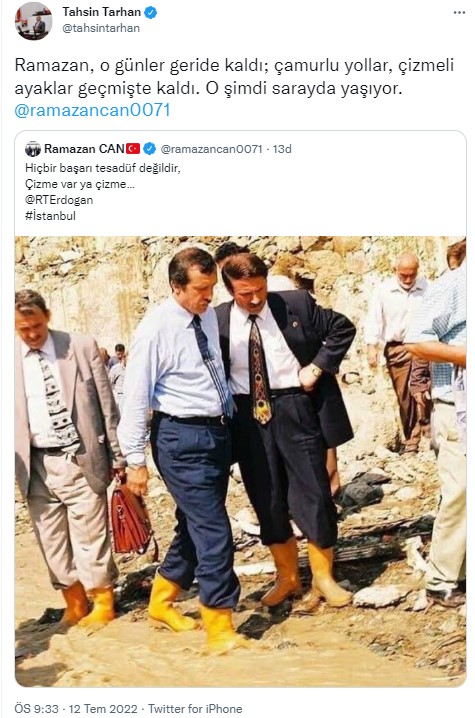
Task: Click the quoted tweet line 'Çizme var ya çizme...'
Action: coord(80,184)
